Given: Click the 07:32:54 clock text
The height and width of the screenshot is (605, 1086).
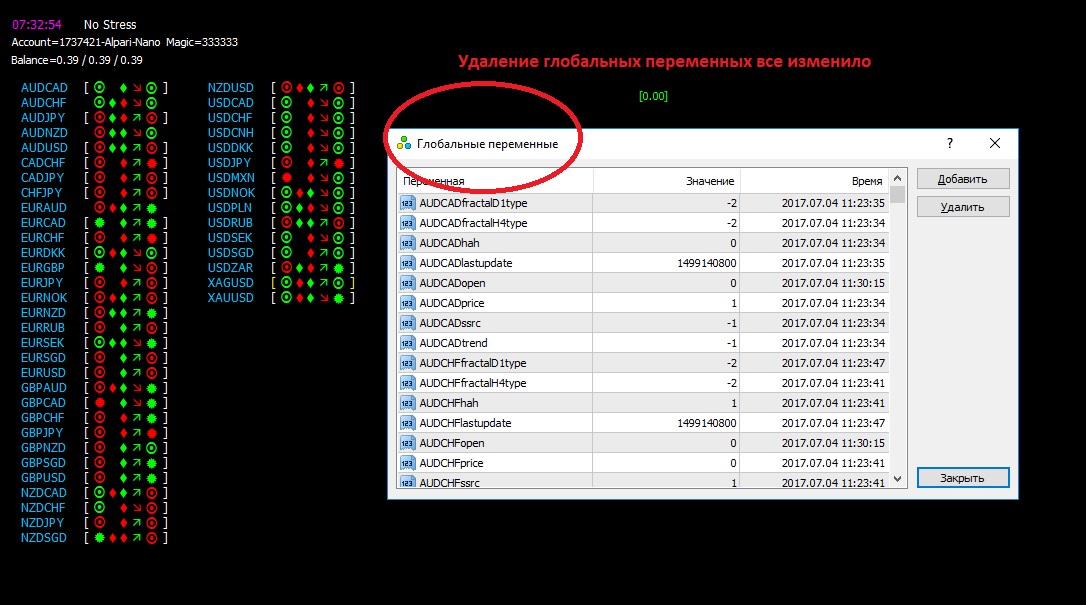Looking at the screenshot, I should [x=37, y=25].
